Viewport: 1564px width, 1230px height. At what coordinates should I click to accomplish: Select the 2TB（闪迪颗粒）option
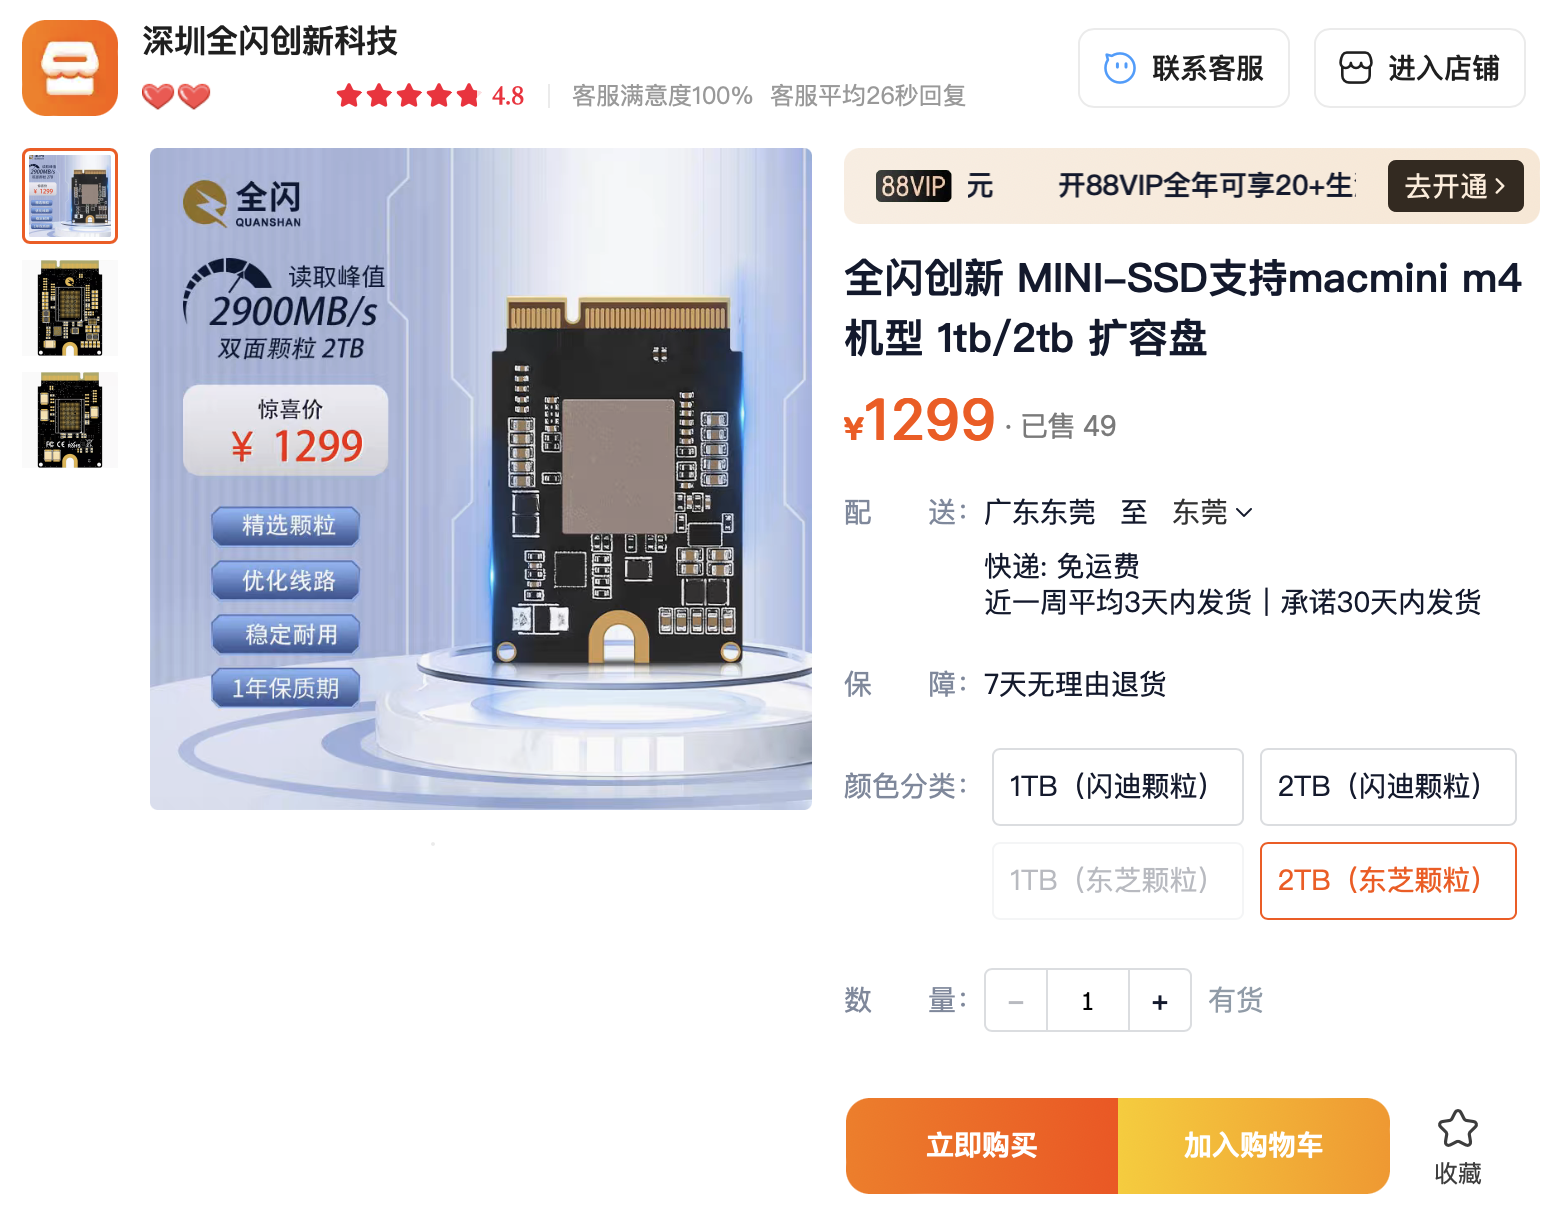pos(1388,787)
